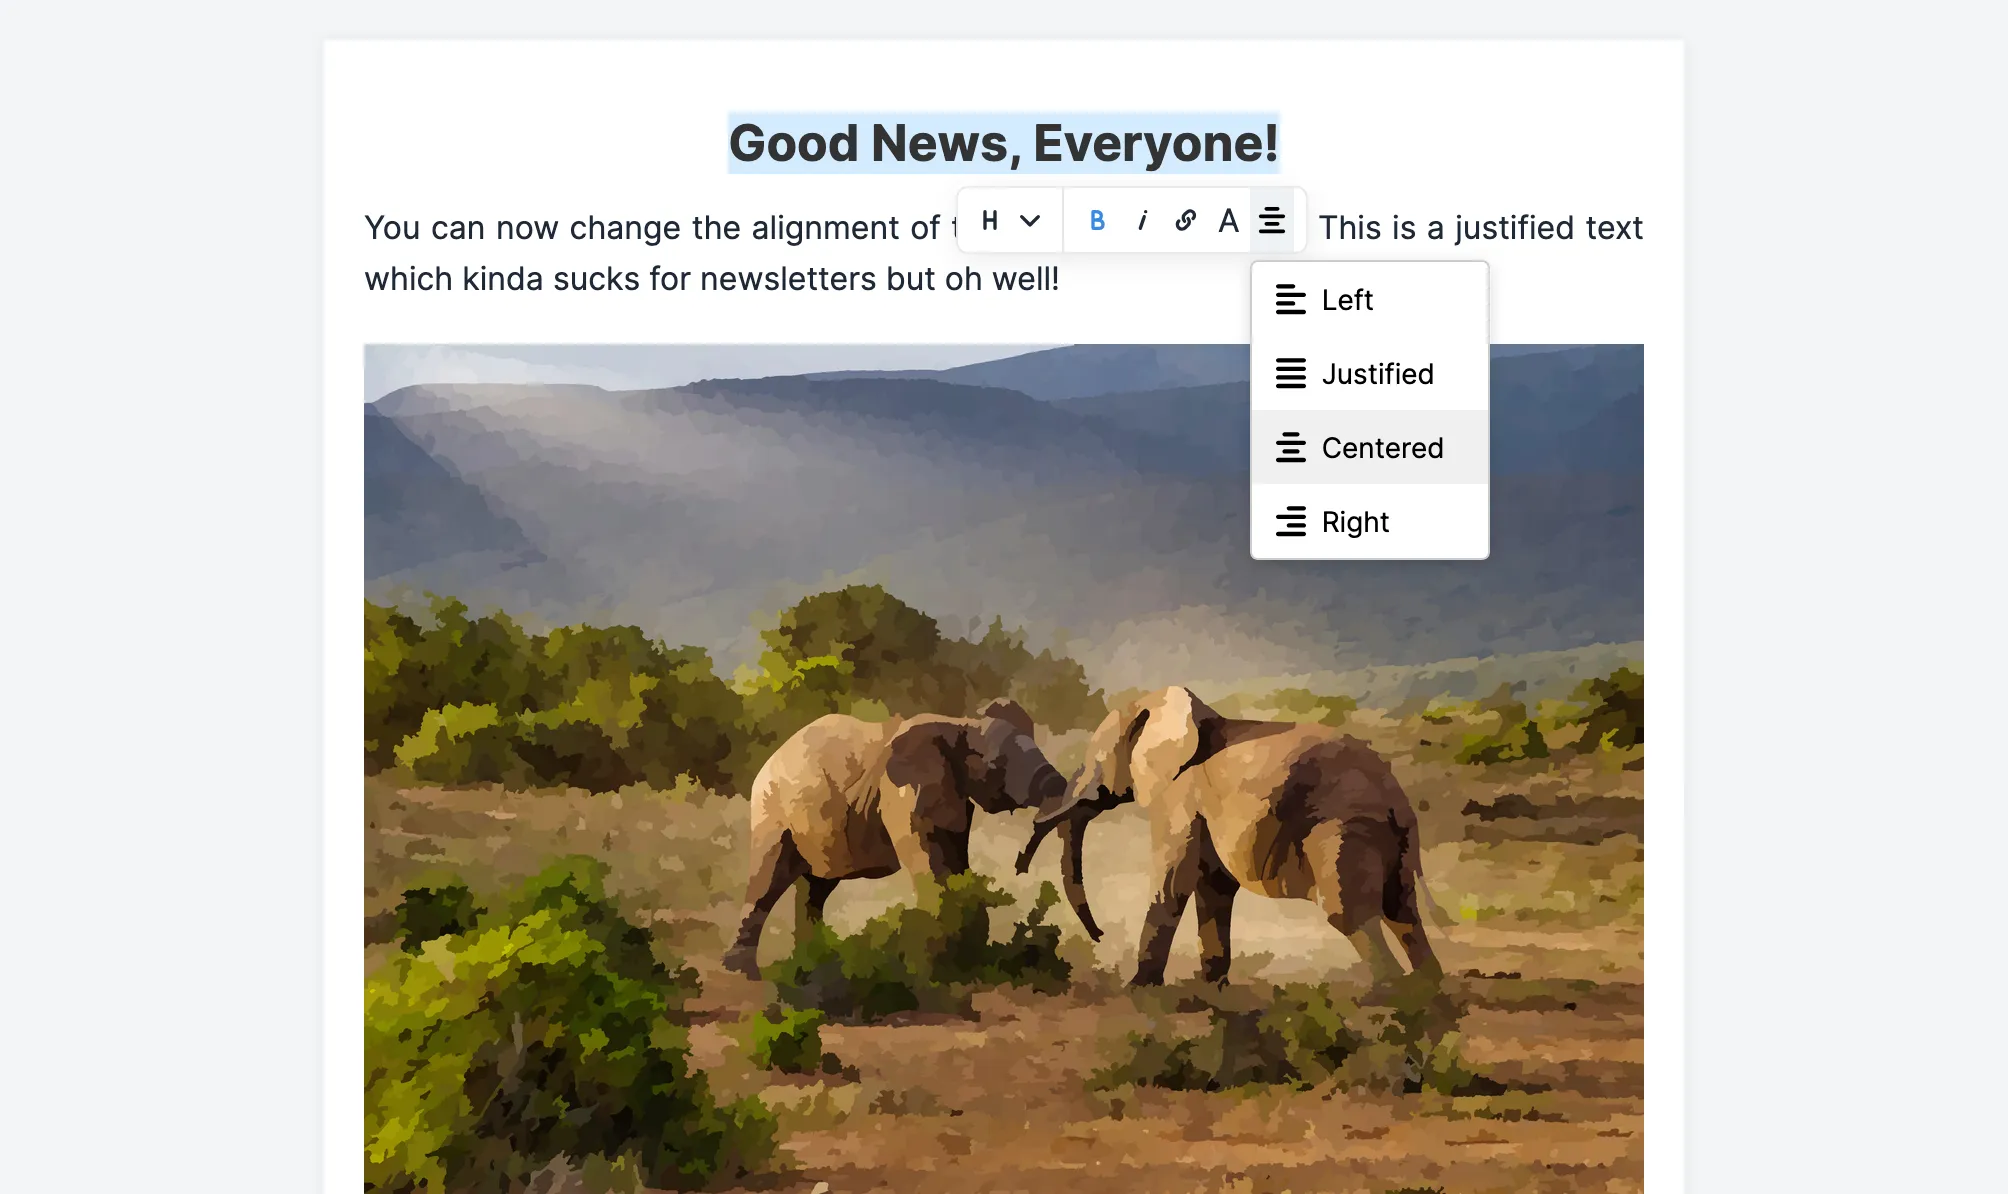Image resolution: width=2008 pixels, height=1194 pixels.
Task: Apply italic formatting with the i icon
Action: (1141, 221)
